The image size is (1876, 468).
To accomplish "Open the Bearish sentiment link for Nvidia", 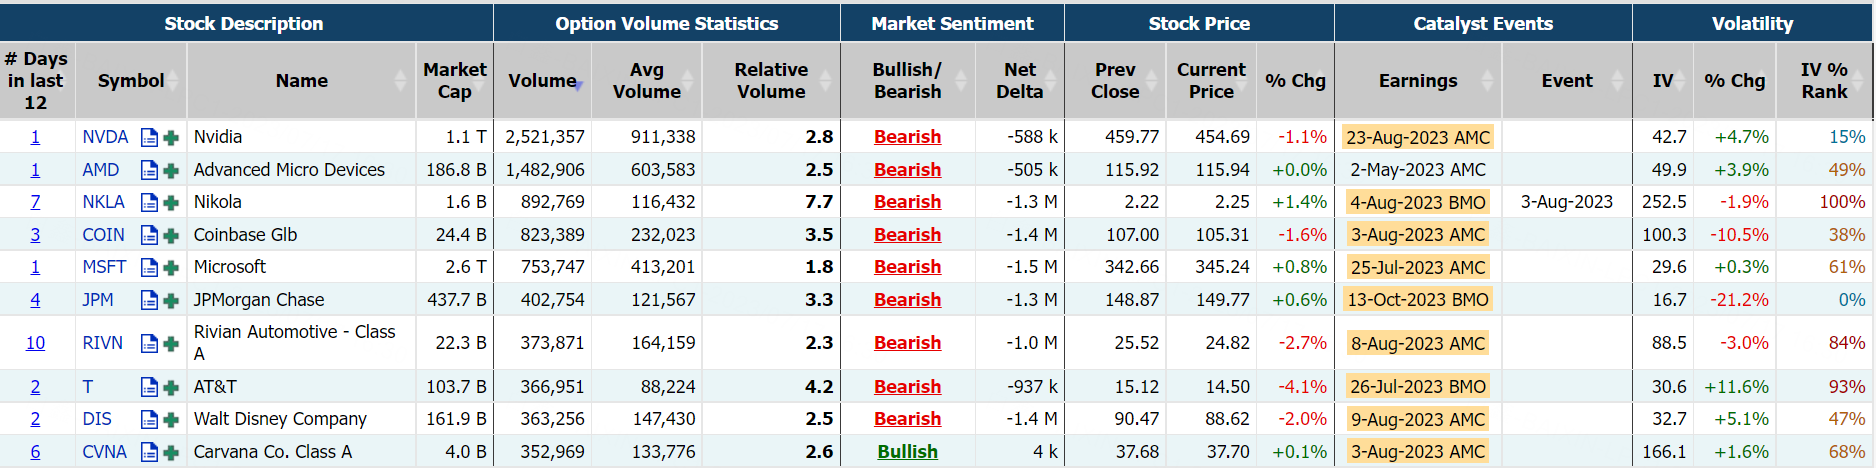I will [x=907, y=137].
